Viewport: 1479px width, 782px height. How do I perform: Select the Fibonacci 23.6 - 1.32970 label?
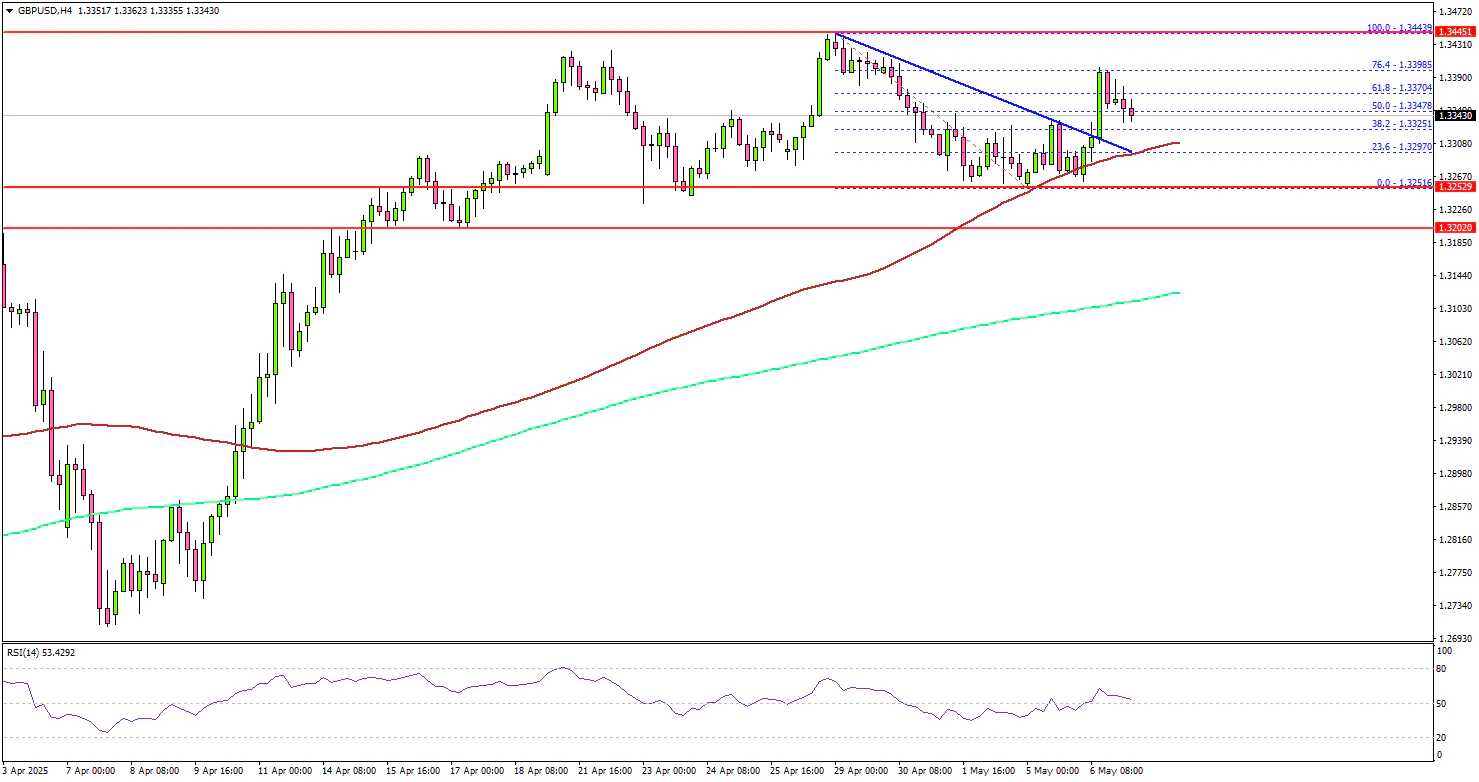[1403, 146]
